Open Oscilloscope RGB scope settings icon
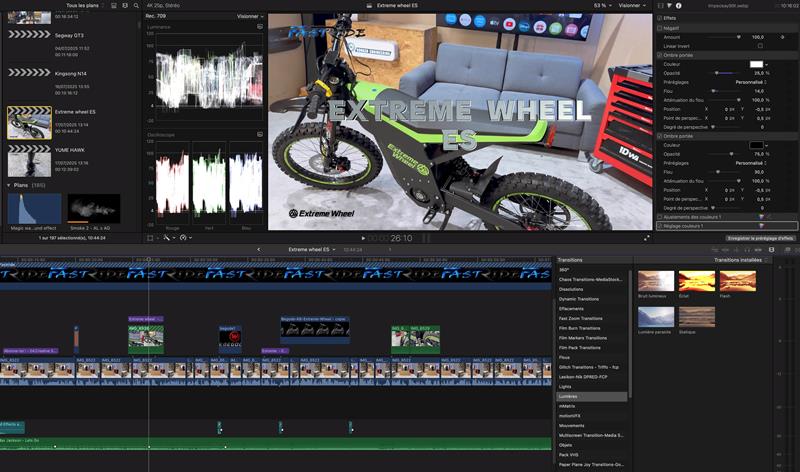The image size is (800, 472). 260,135
